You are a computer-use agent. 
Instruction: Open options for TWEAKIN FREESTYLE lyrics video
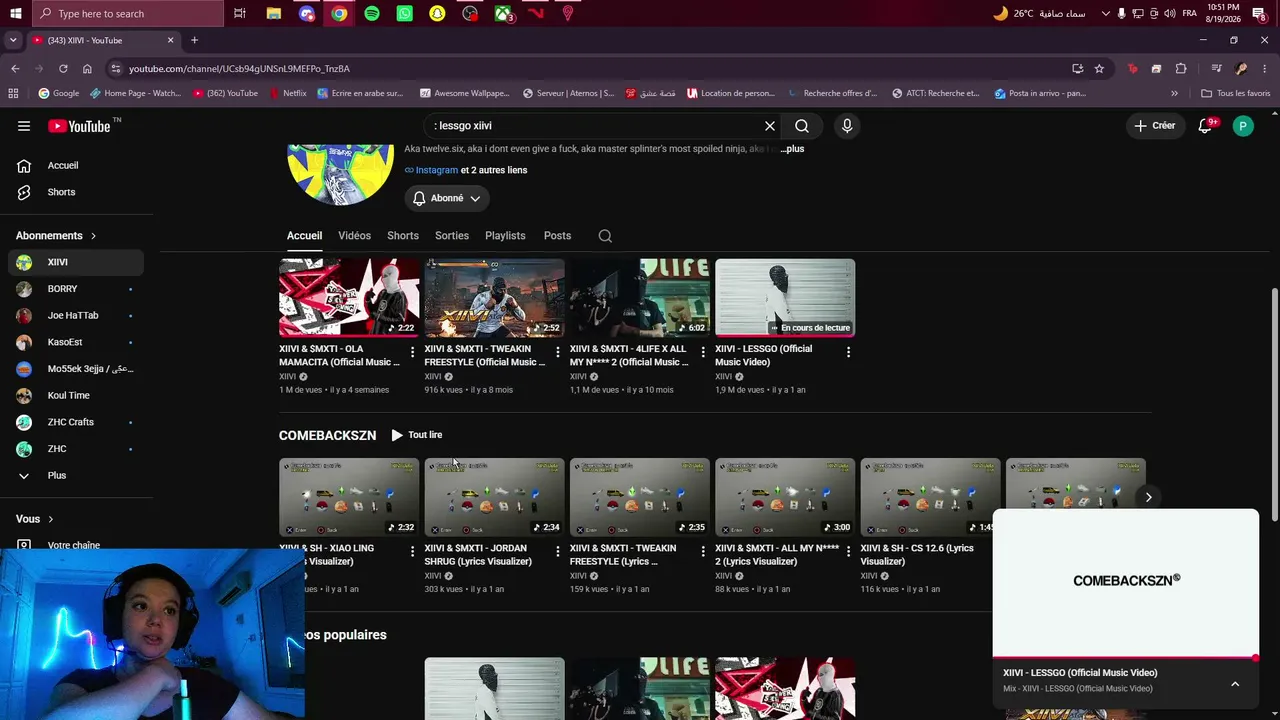pyautogui.click(x=703, y=551)
